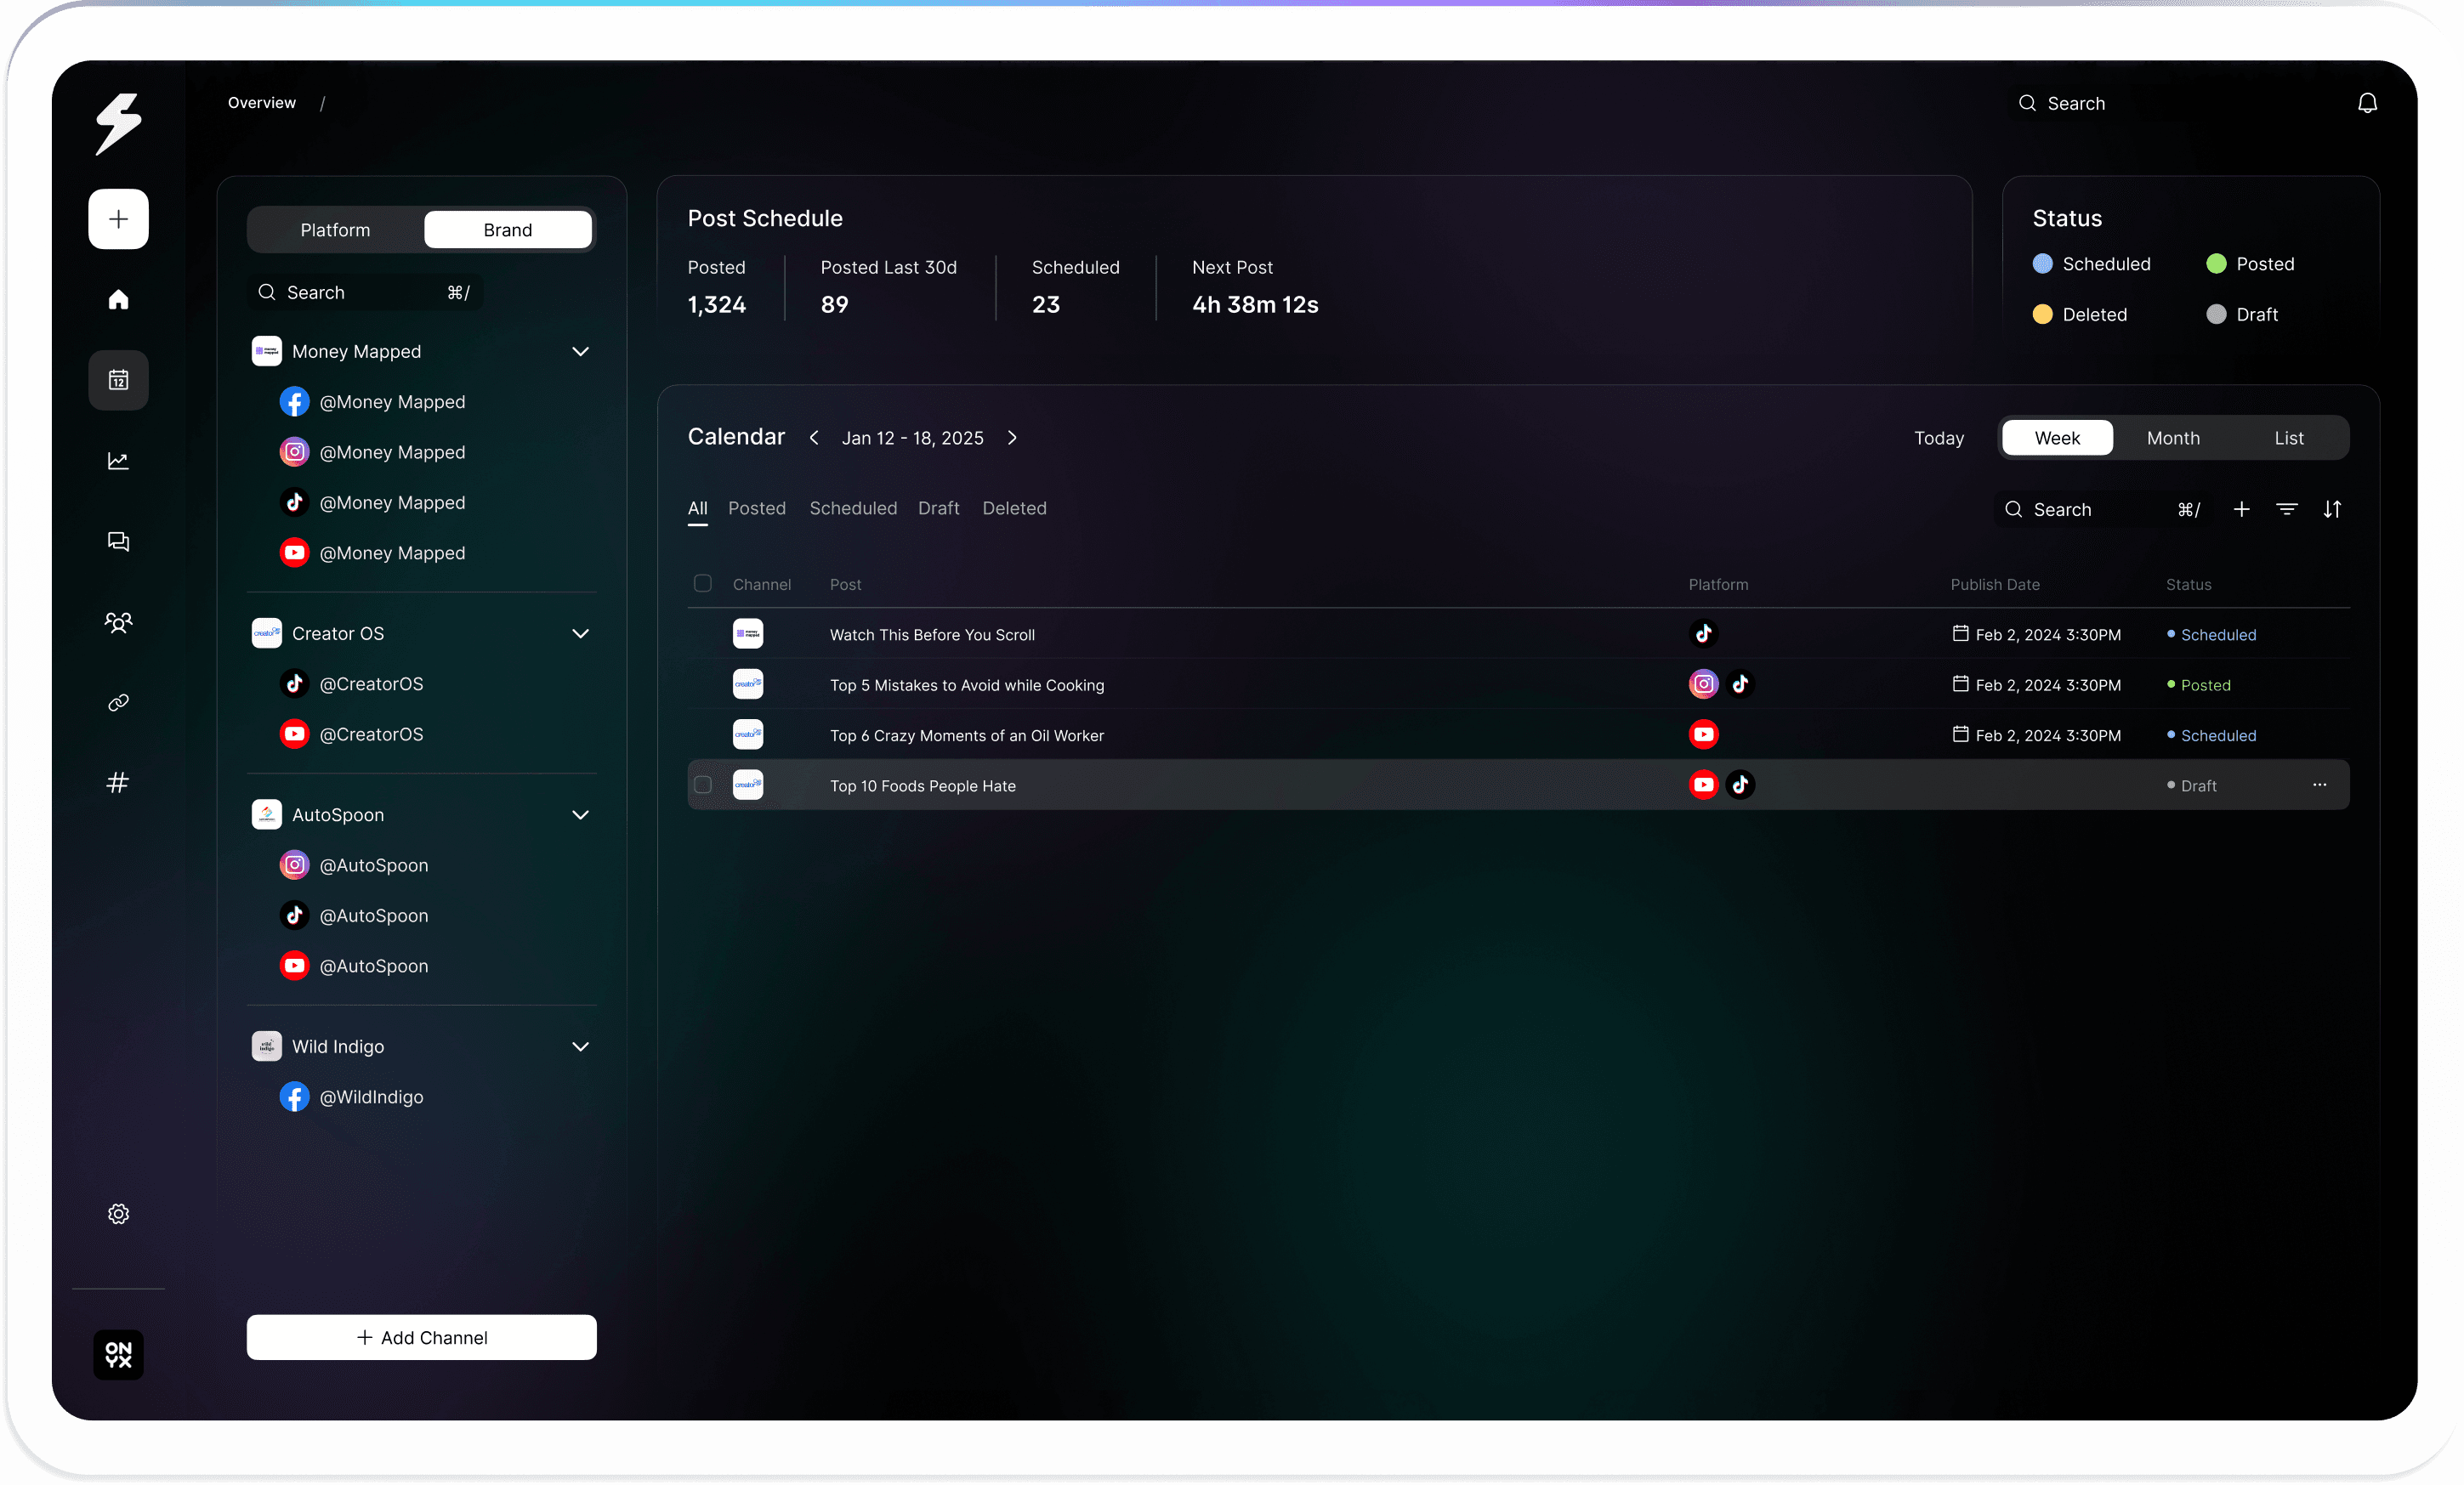Collapse the Money Mapped brand group
2464x1485 pixels.
pos(580,351)
